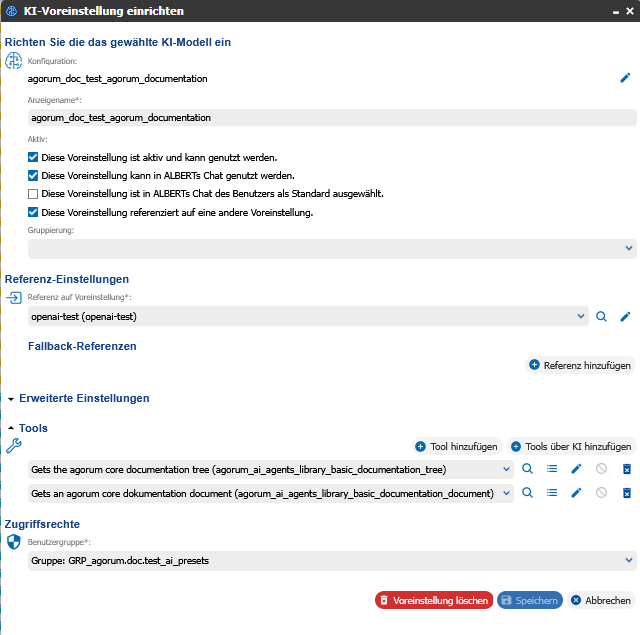The height and width of the screenshot is (635, 640).
Task: Disable the documentation_document tool
Action: click(601, 493)
